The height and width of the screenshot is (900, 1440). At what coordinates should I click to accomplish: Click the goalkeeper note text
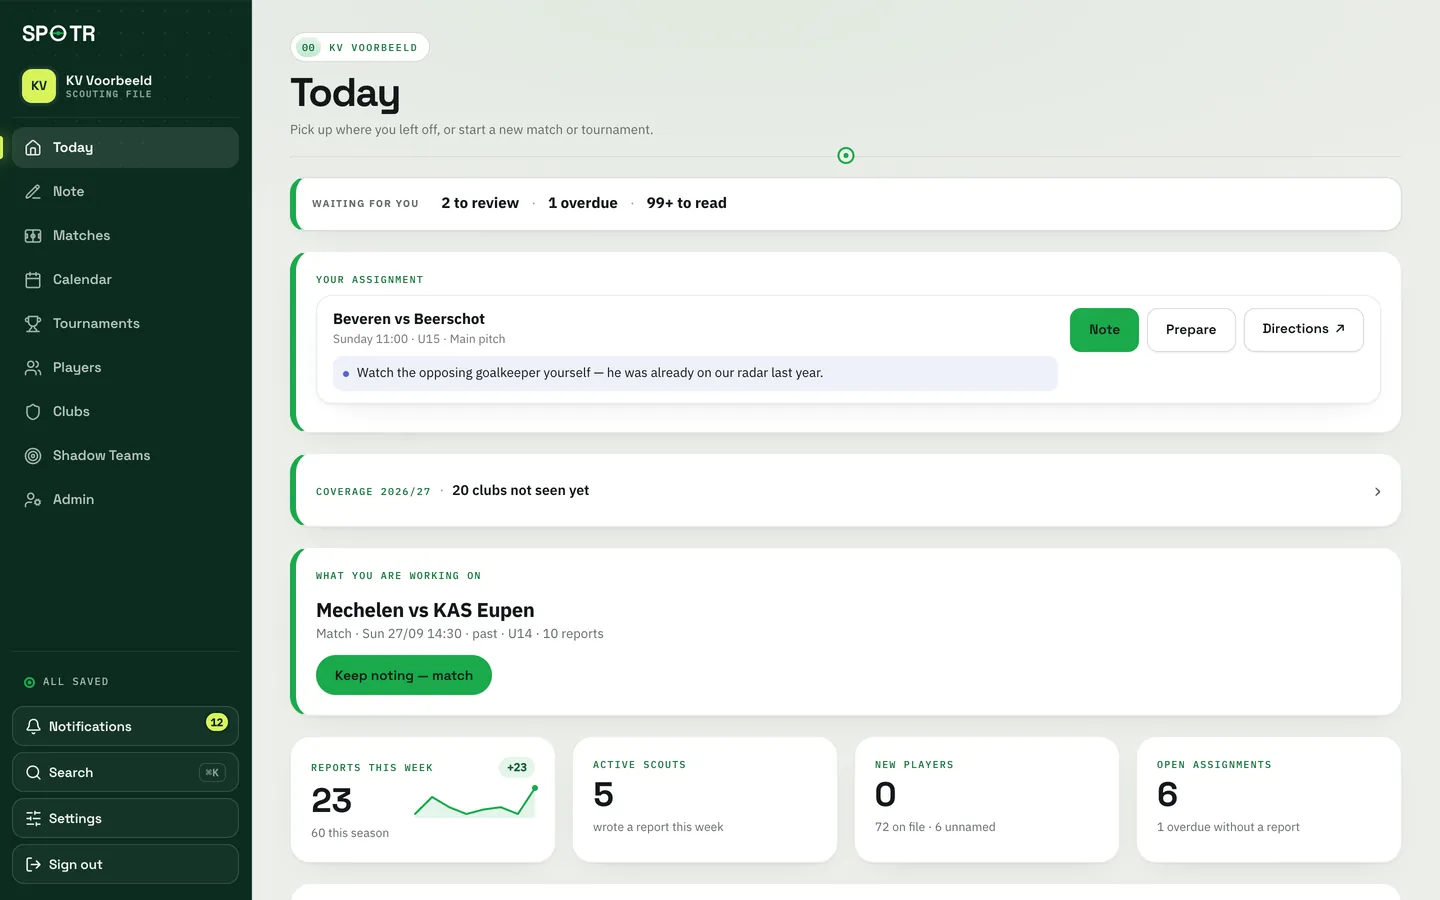pos(590,373)
